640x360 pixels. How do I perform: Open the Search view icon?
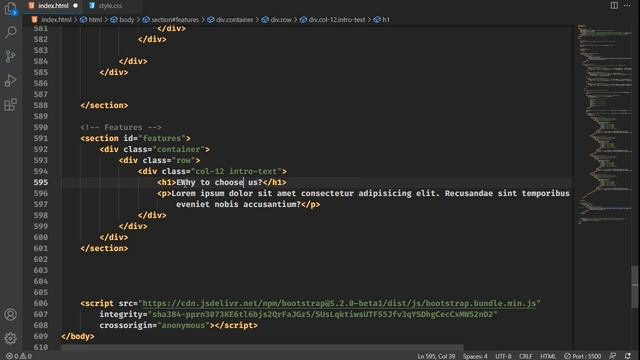[11, 32]
